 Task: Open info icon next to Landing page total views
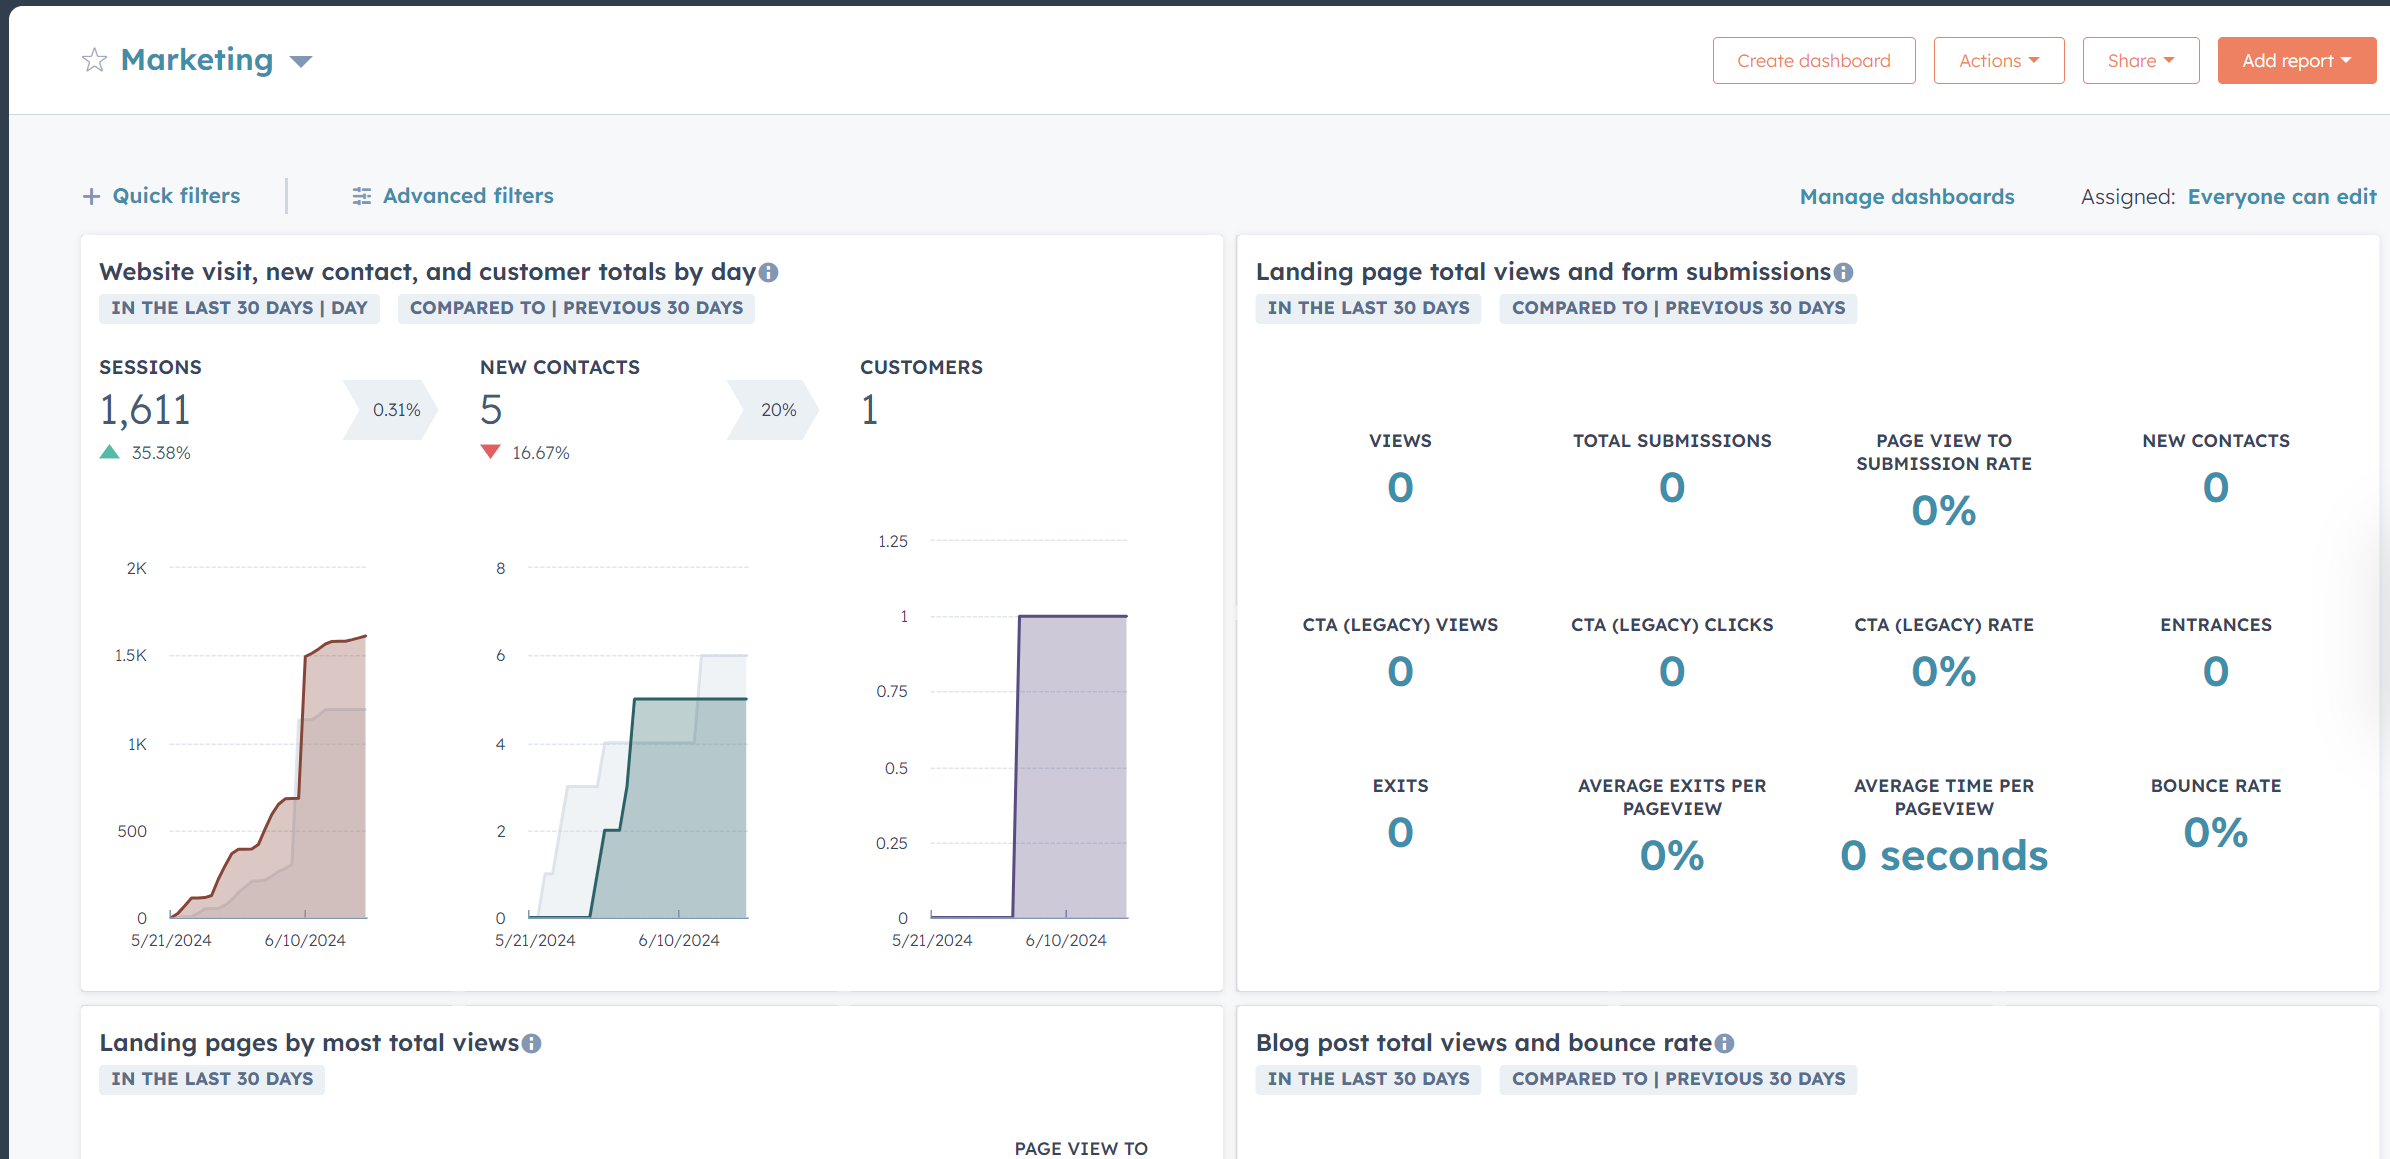click(1843, 272)
